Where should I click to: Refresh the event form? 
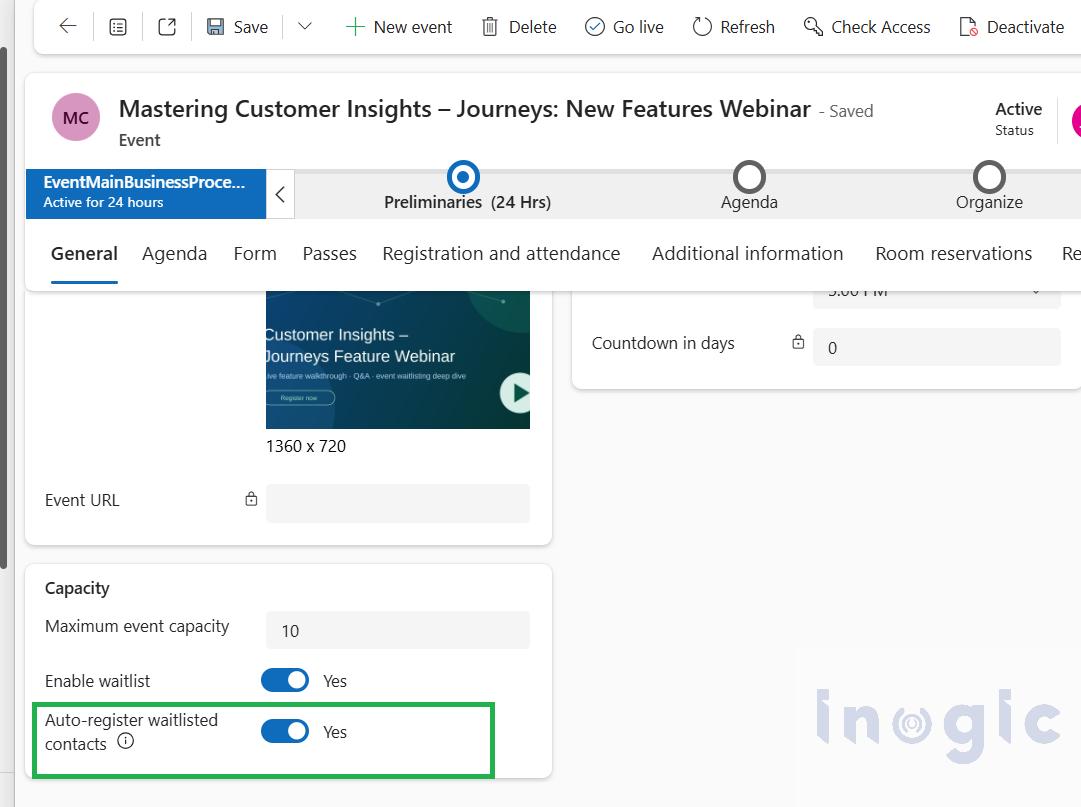(734, 27)
